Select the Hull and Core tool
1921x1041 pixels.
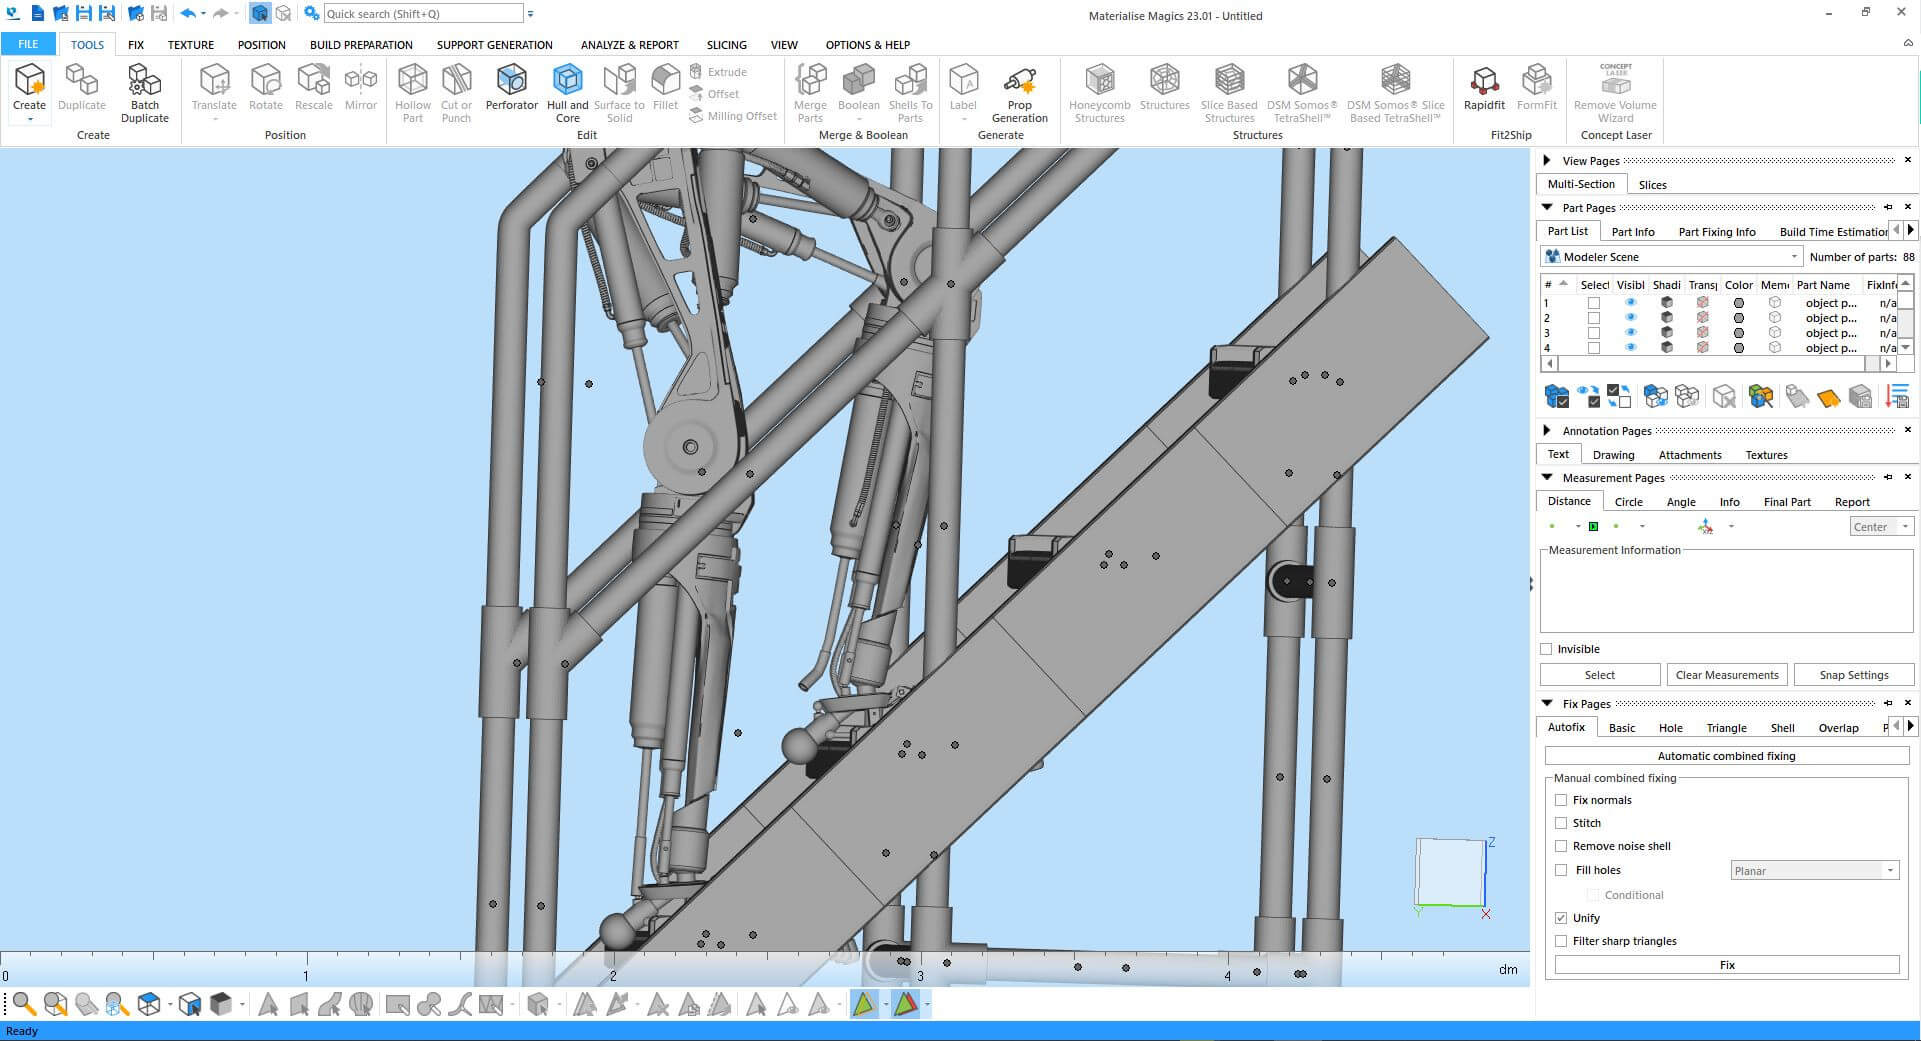point(567,80)
